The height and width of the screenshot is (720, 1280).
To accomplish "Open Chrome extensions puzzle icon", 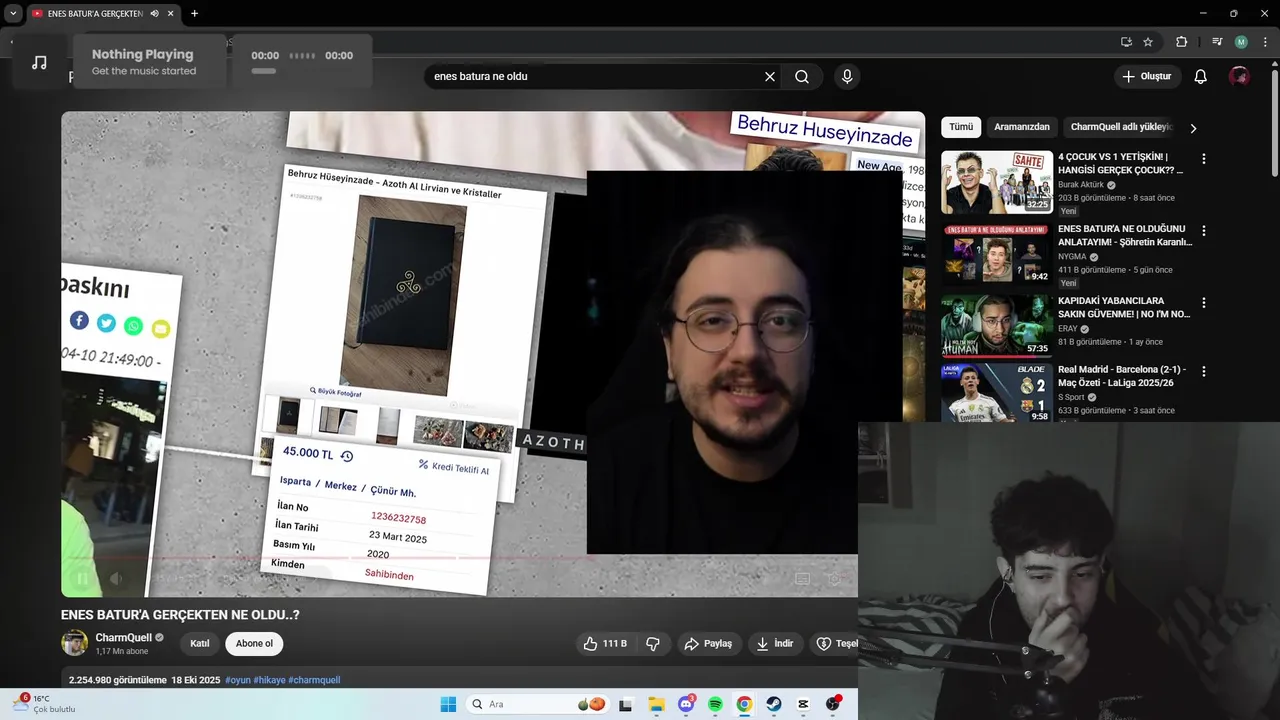I will click(x=1181, y=42).
